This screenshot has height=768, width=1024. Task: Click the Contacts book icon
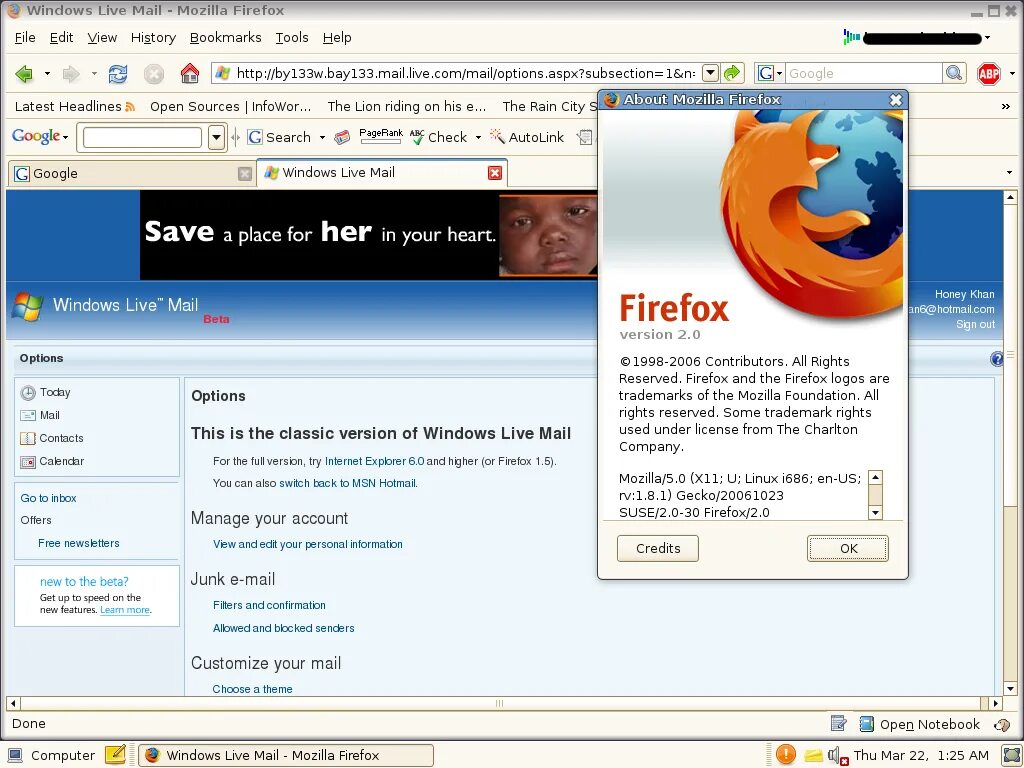[x=28, y=438]
